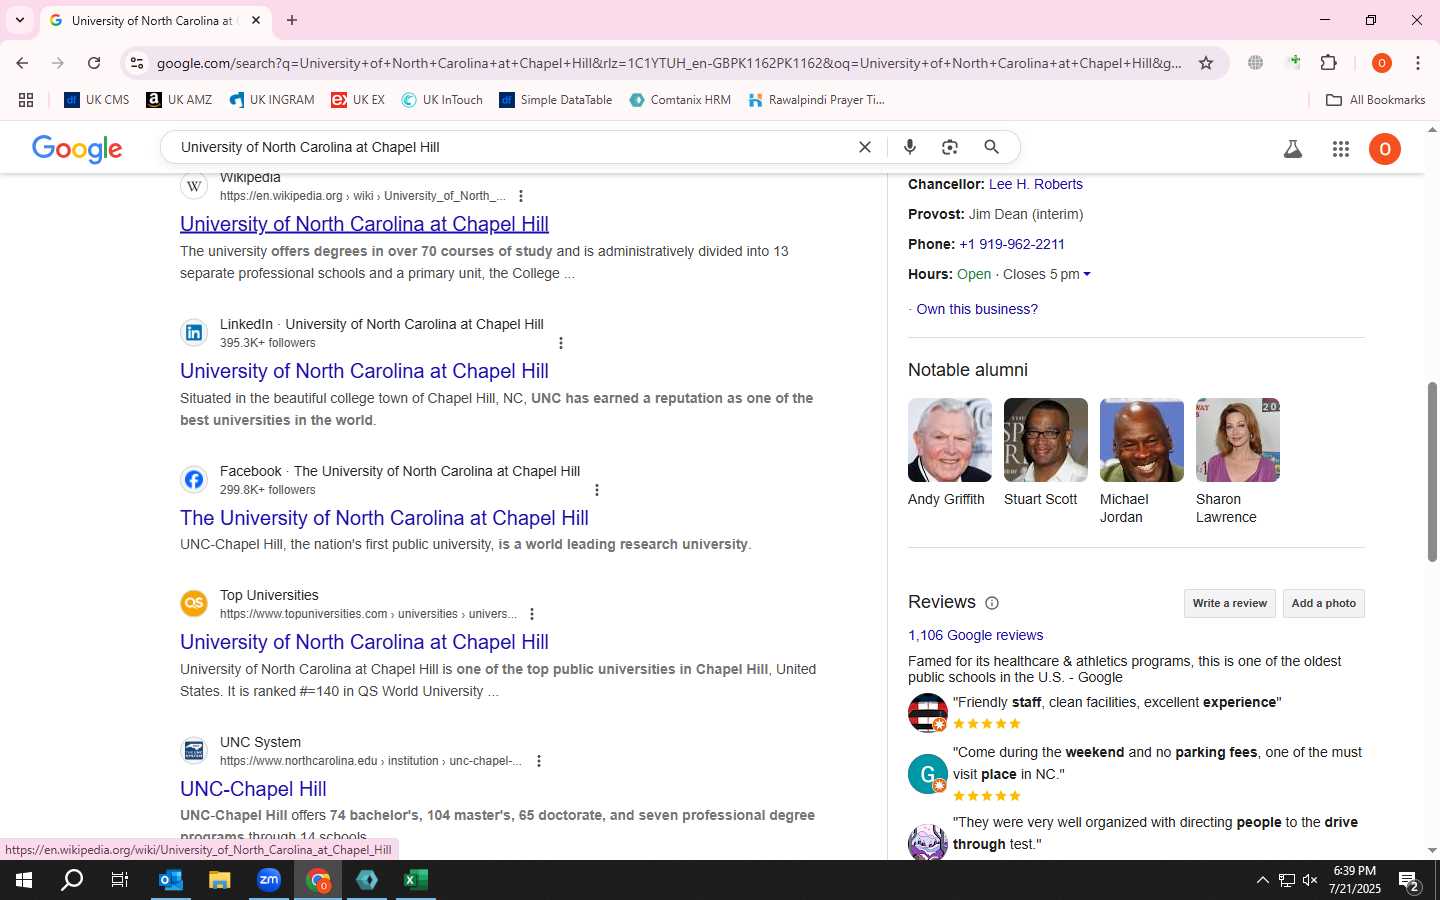1440x900 pixels.
Task: Open more options for UNC System result
Action: (539, 761)
